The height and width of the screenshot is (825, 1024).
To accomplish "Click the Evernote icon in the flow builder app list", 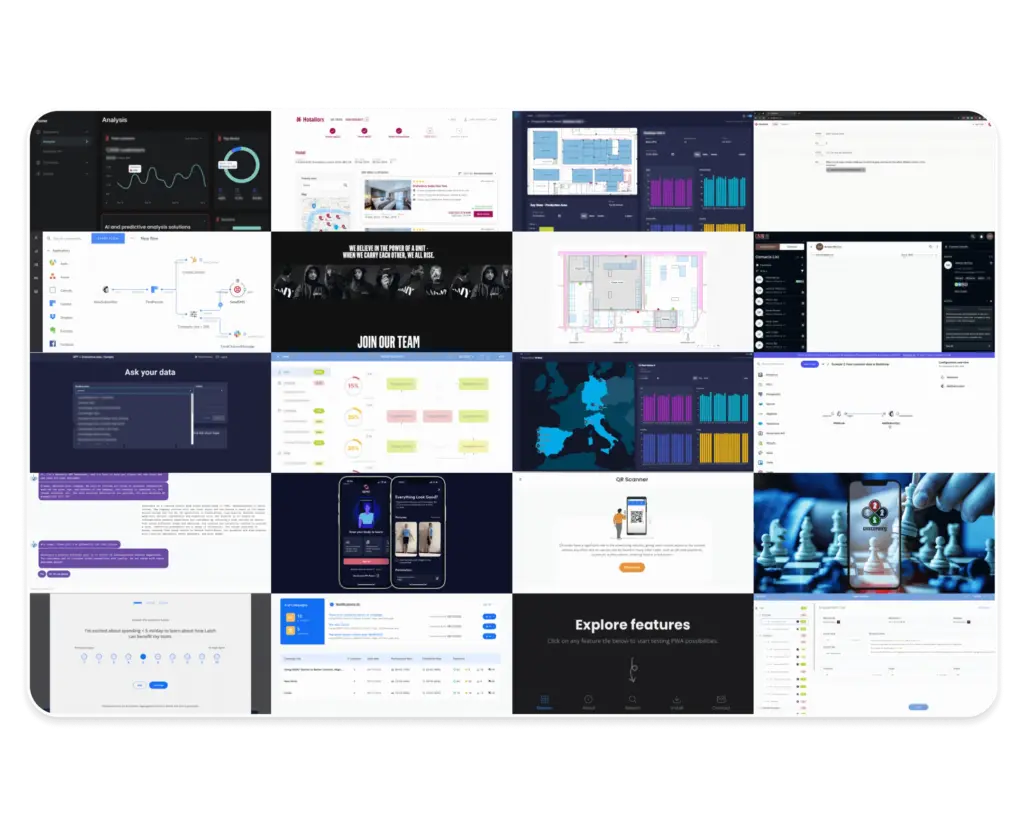I will coord(53,331).
